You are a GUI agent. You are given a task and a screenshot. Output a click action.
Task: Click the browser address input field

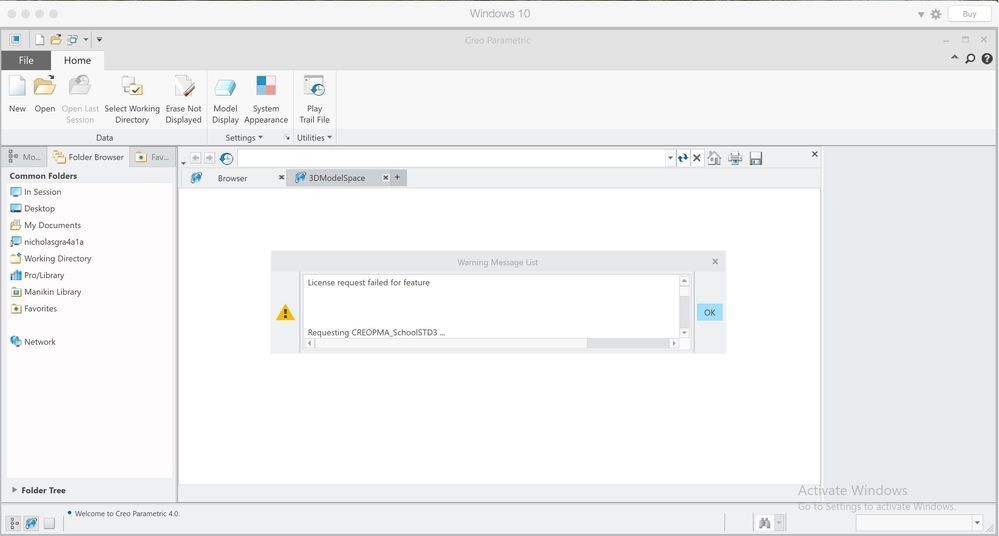(x=451, y=158)
